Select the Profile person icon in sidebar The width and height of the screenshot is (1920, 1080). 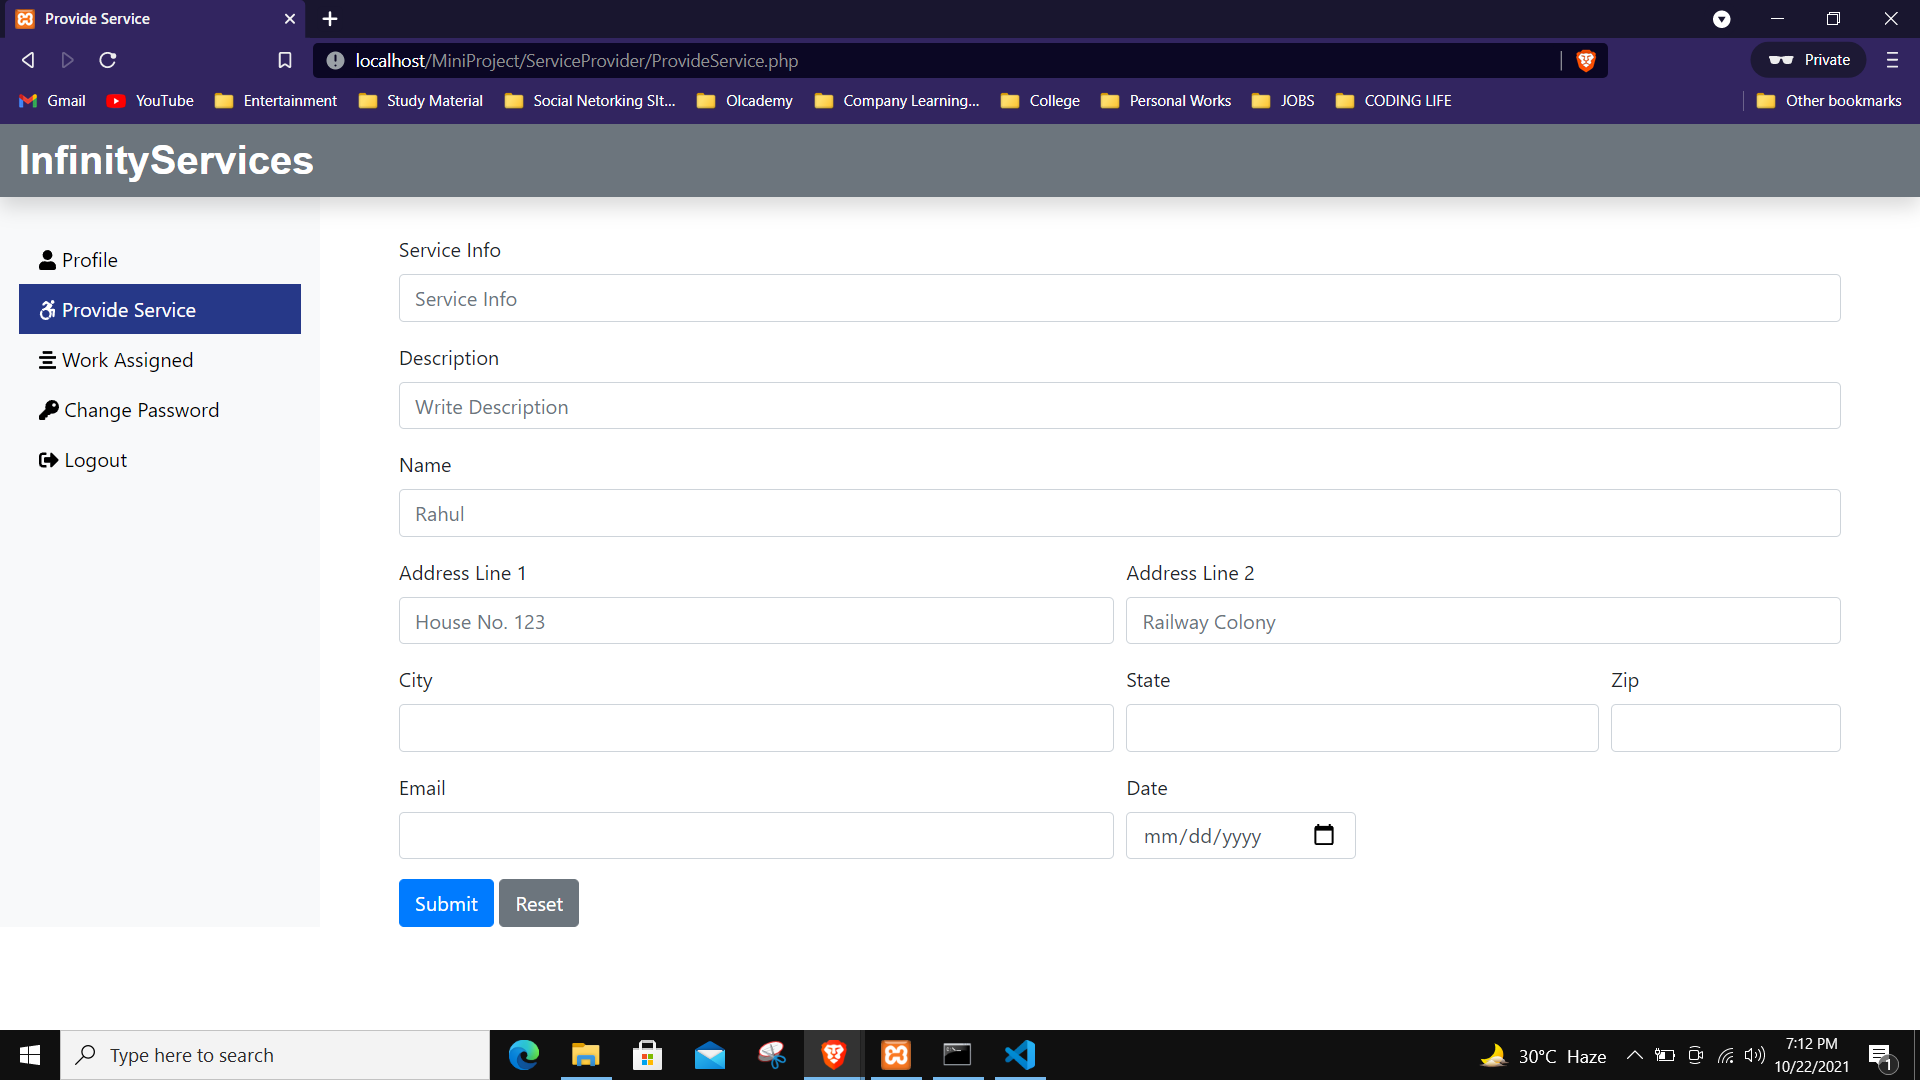47,259
